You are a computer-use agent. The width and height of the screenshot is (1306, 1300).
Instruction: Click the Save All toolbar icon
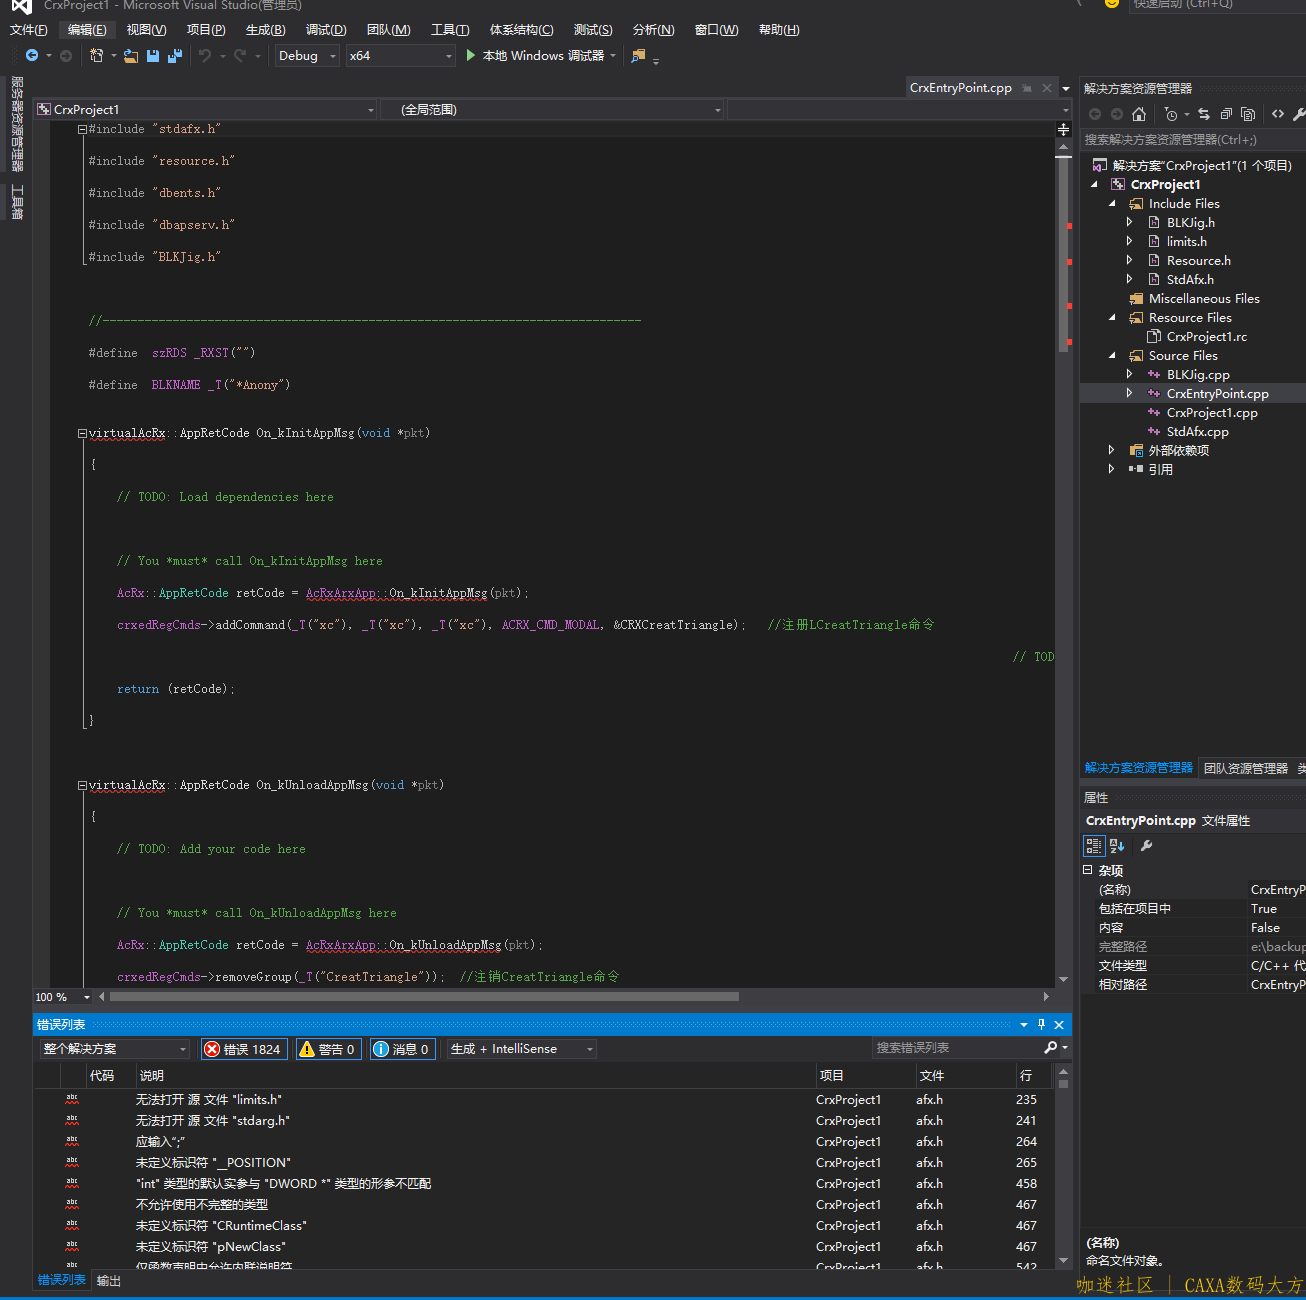175,56
